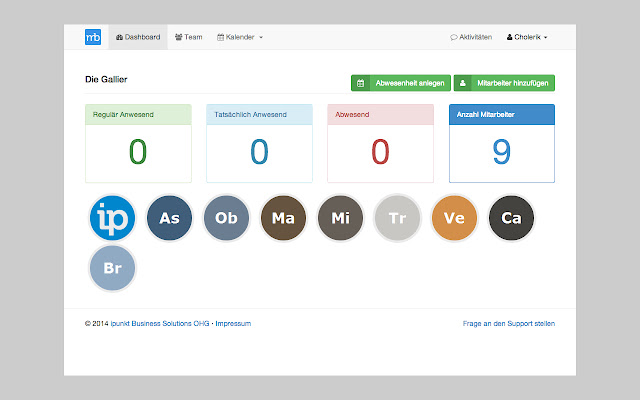Select the gray Tr avatar

(x=397, y=218)
